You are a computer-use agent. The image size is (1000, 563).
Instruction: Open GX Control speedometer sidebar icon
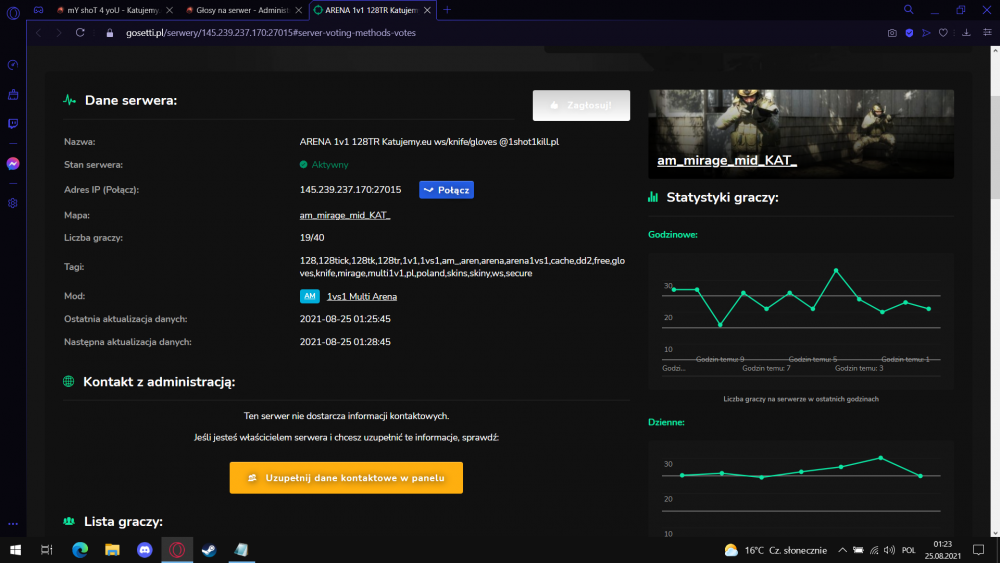point(13,65)
